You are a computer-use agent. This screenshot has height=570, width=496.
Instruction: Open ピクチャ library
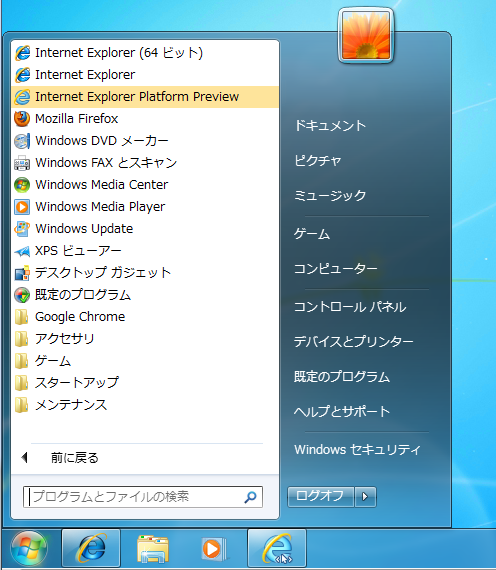point(317,161)
